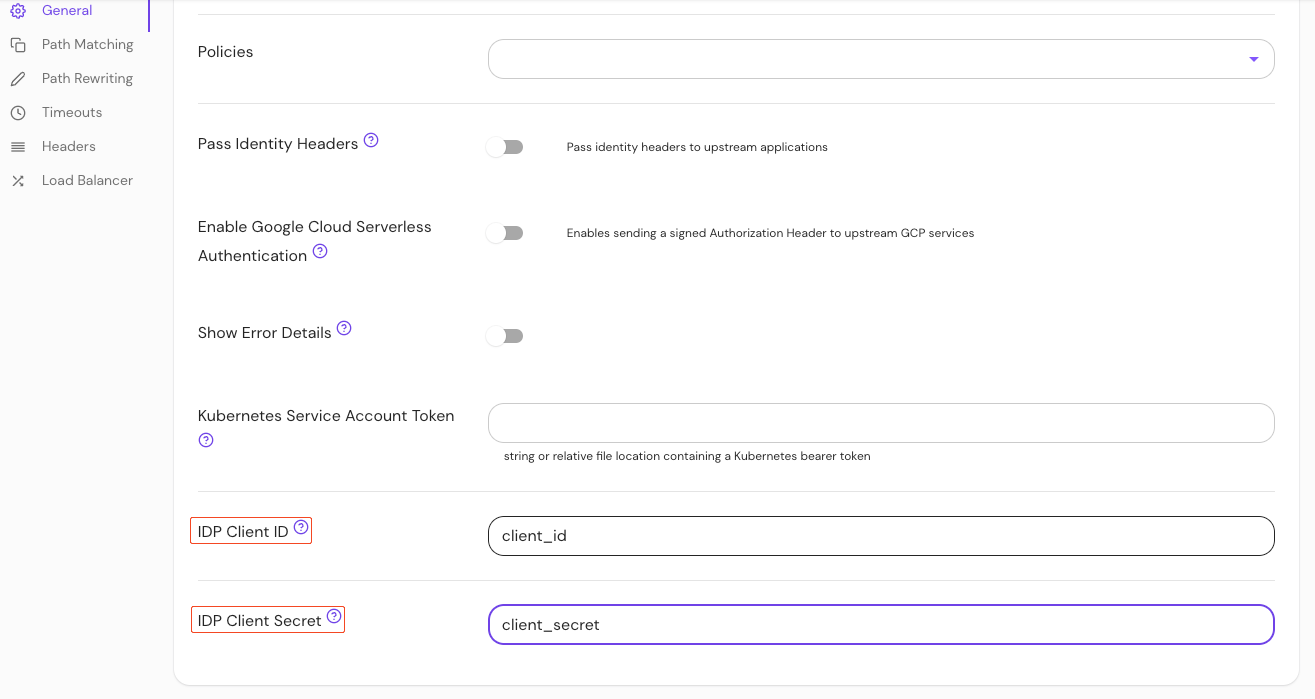Open help tooltip beside Pass Identity Headers
This screenshot has width=1315, height=699.
pyautogui.click(x=371, y=139)
